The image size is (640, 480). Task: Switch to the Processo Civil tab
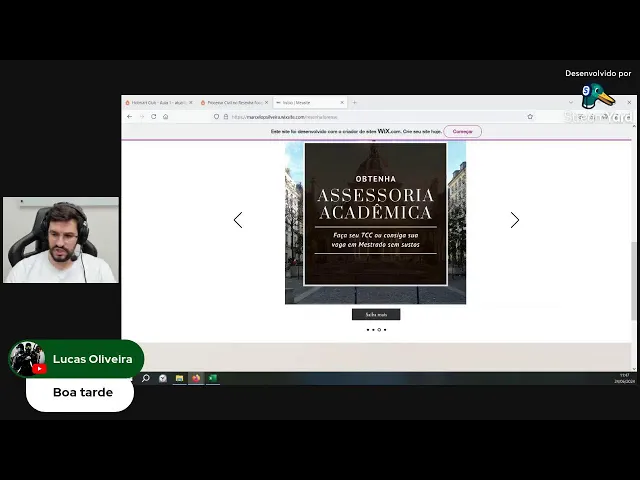point(235,102)
